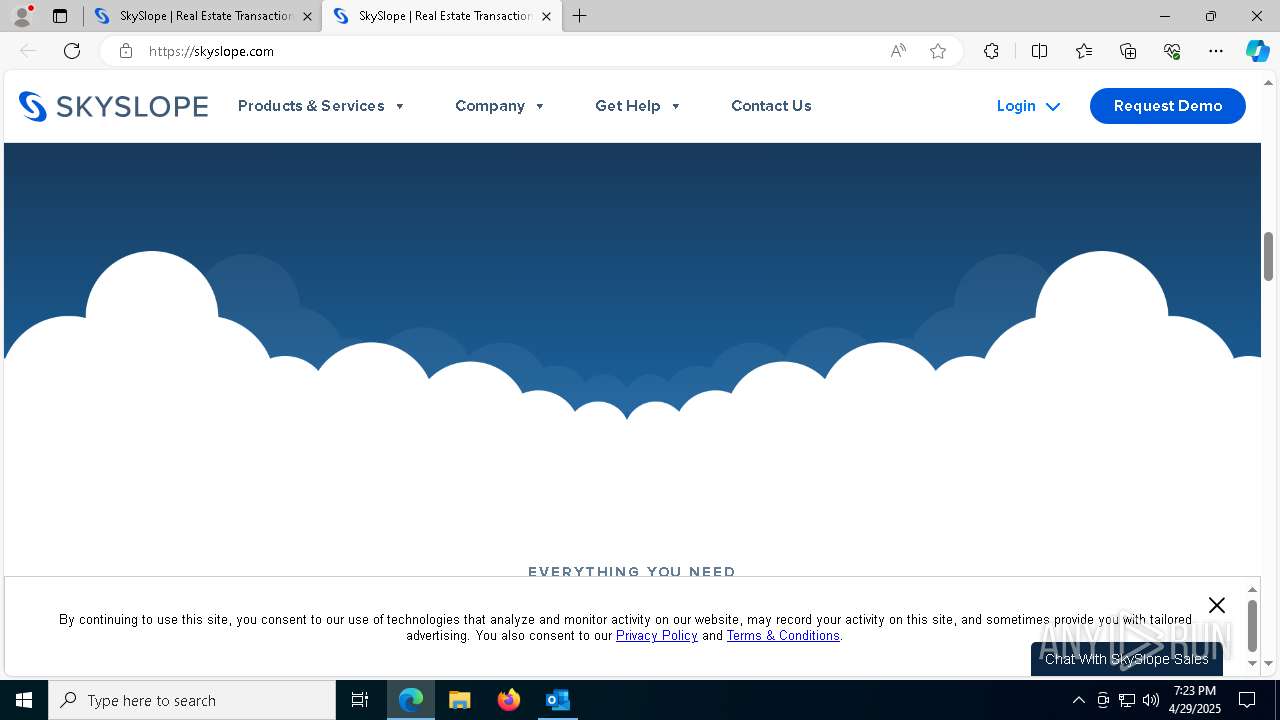This screenshot has width=1280, height=720.
Task: Open Task View
Action: [x=360, y=700]
